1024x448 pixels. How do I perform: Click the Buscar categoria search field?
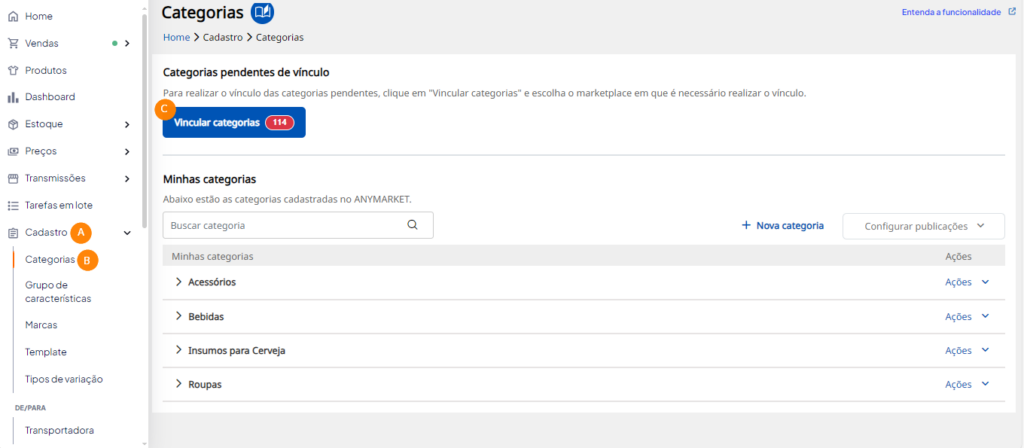pyautogui.click(x=298, y=225)
